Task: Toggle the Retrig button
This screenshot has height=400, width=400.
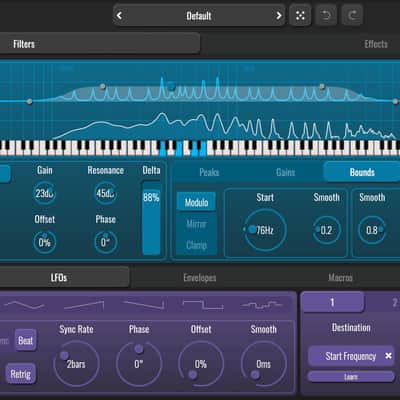Action: point(20,374)
